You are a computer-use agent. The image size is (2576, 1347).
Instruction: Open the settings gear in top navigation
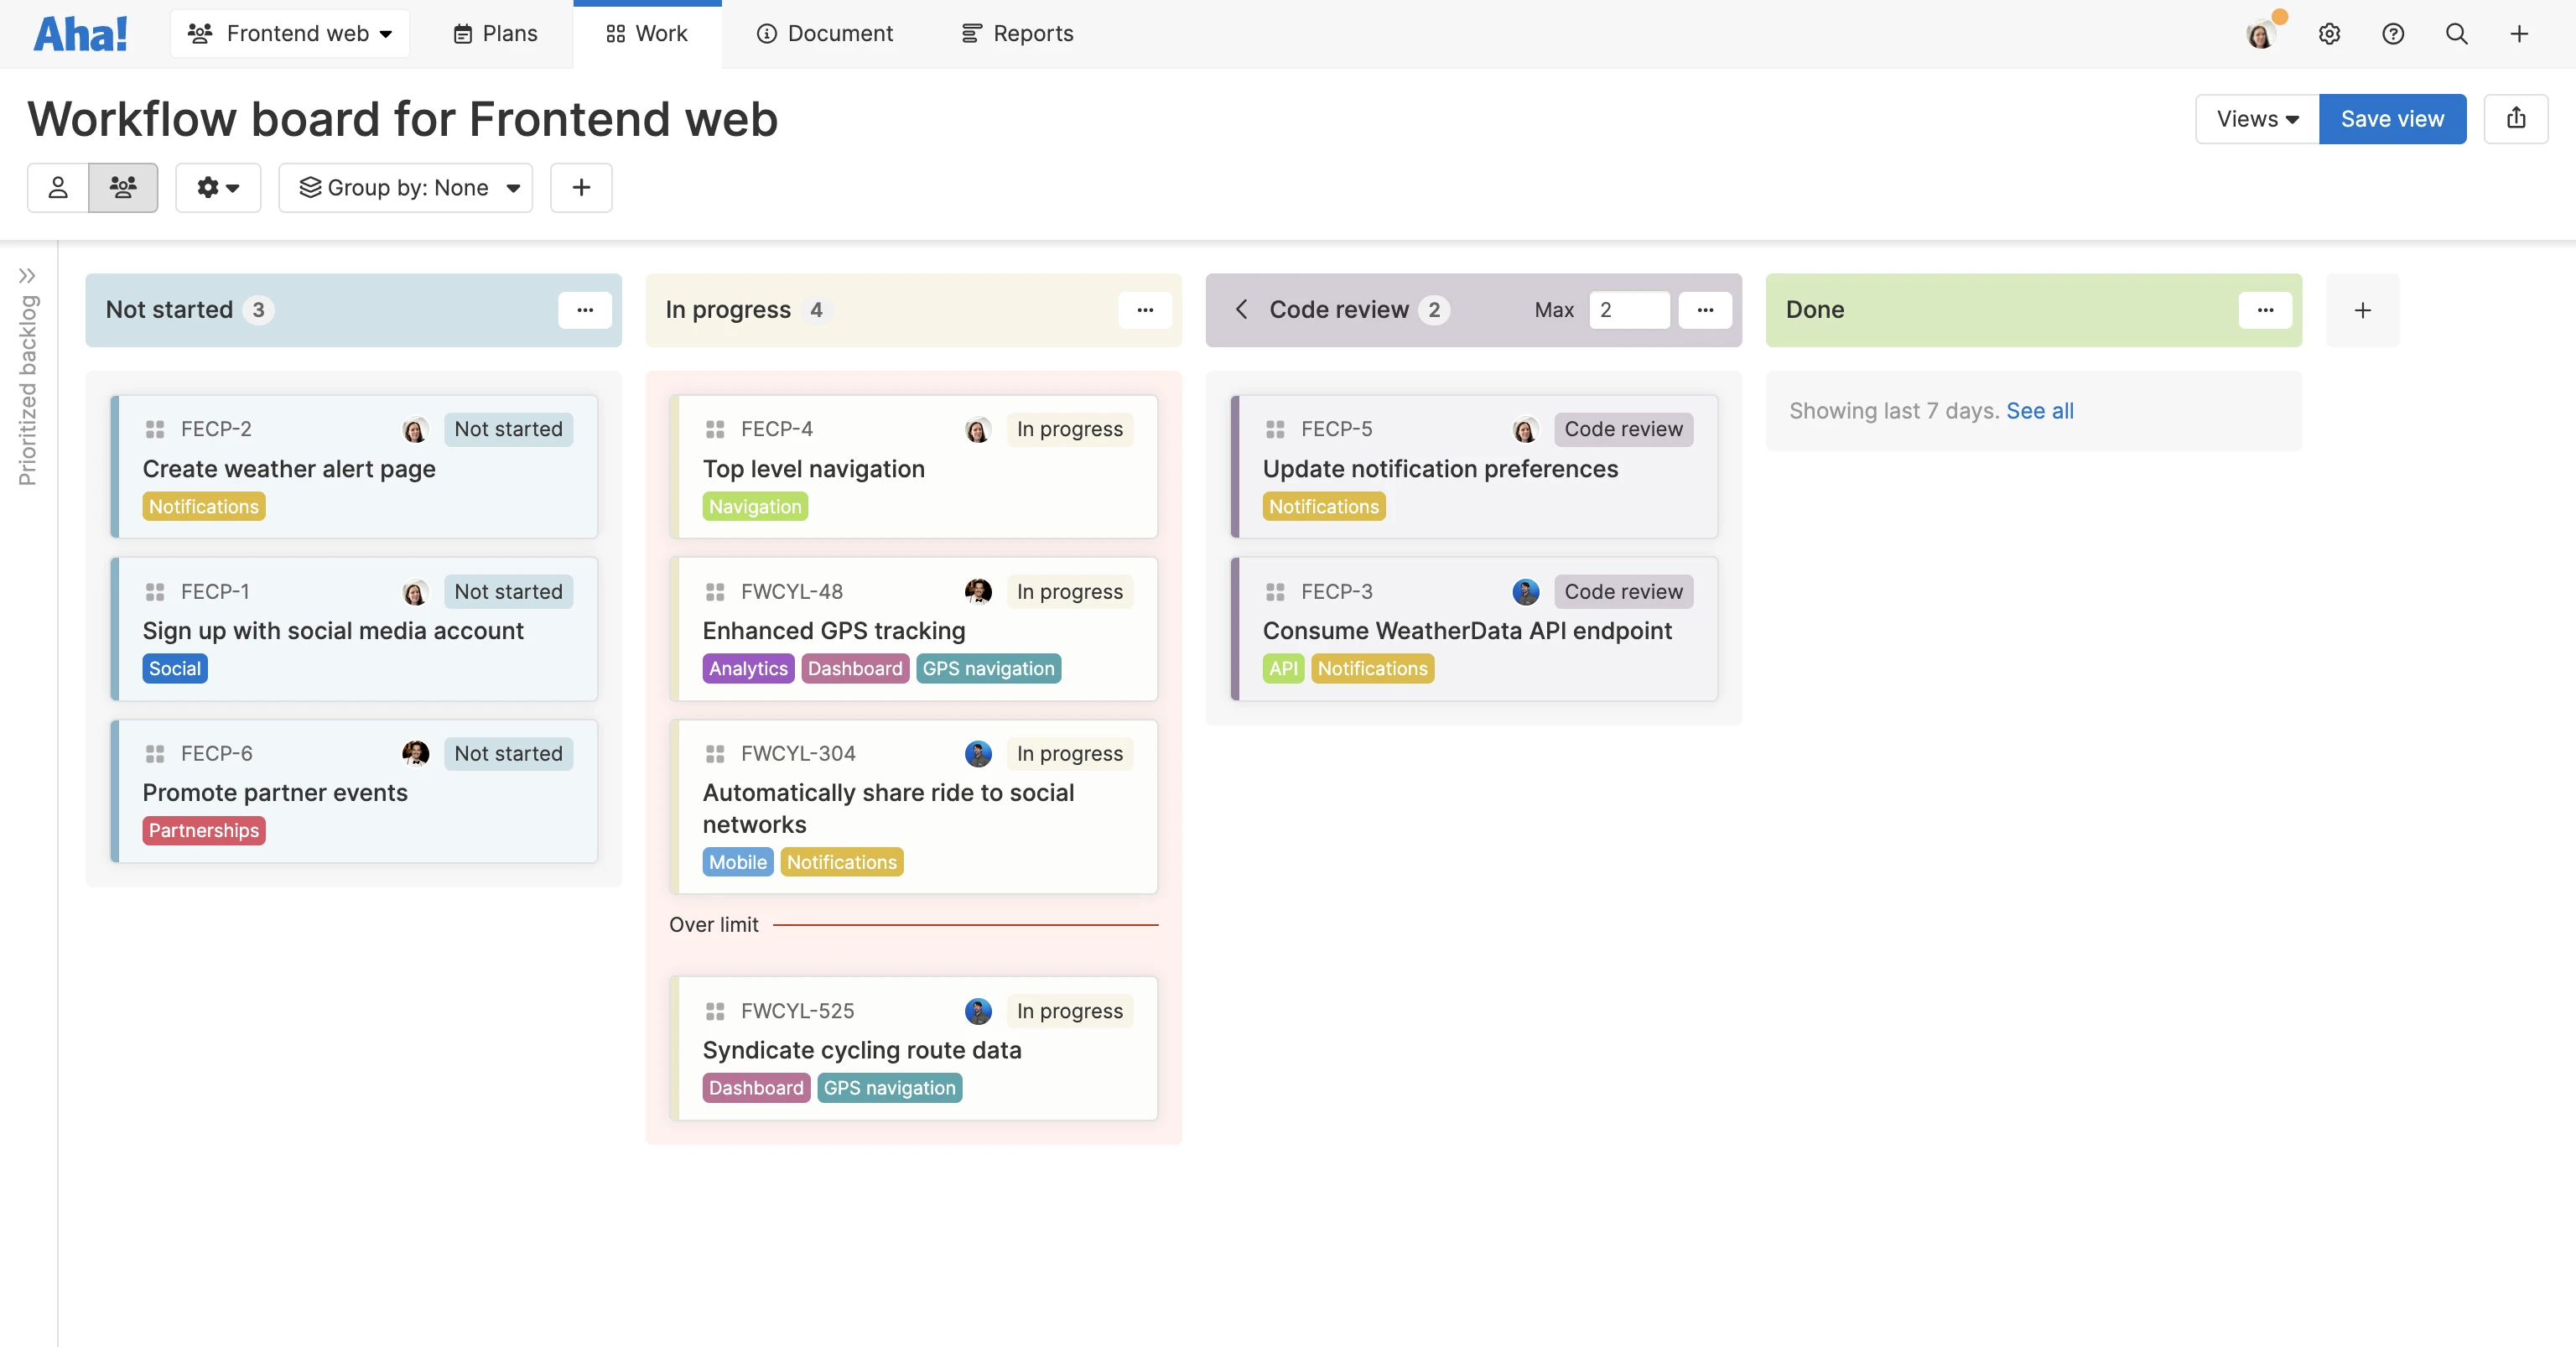click(x=2329, y=34)
